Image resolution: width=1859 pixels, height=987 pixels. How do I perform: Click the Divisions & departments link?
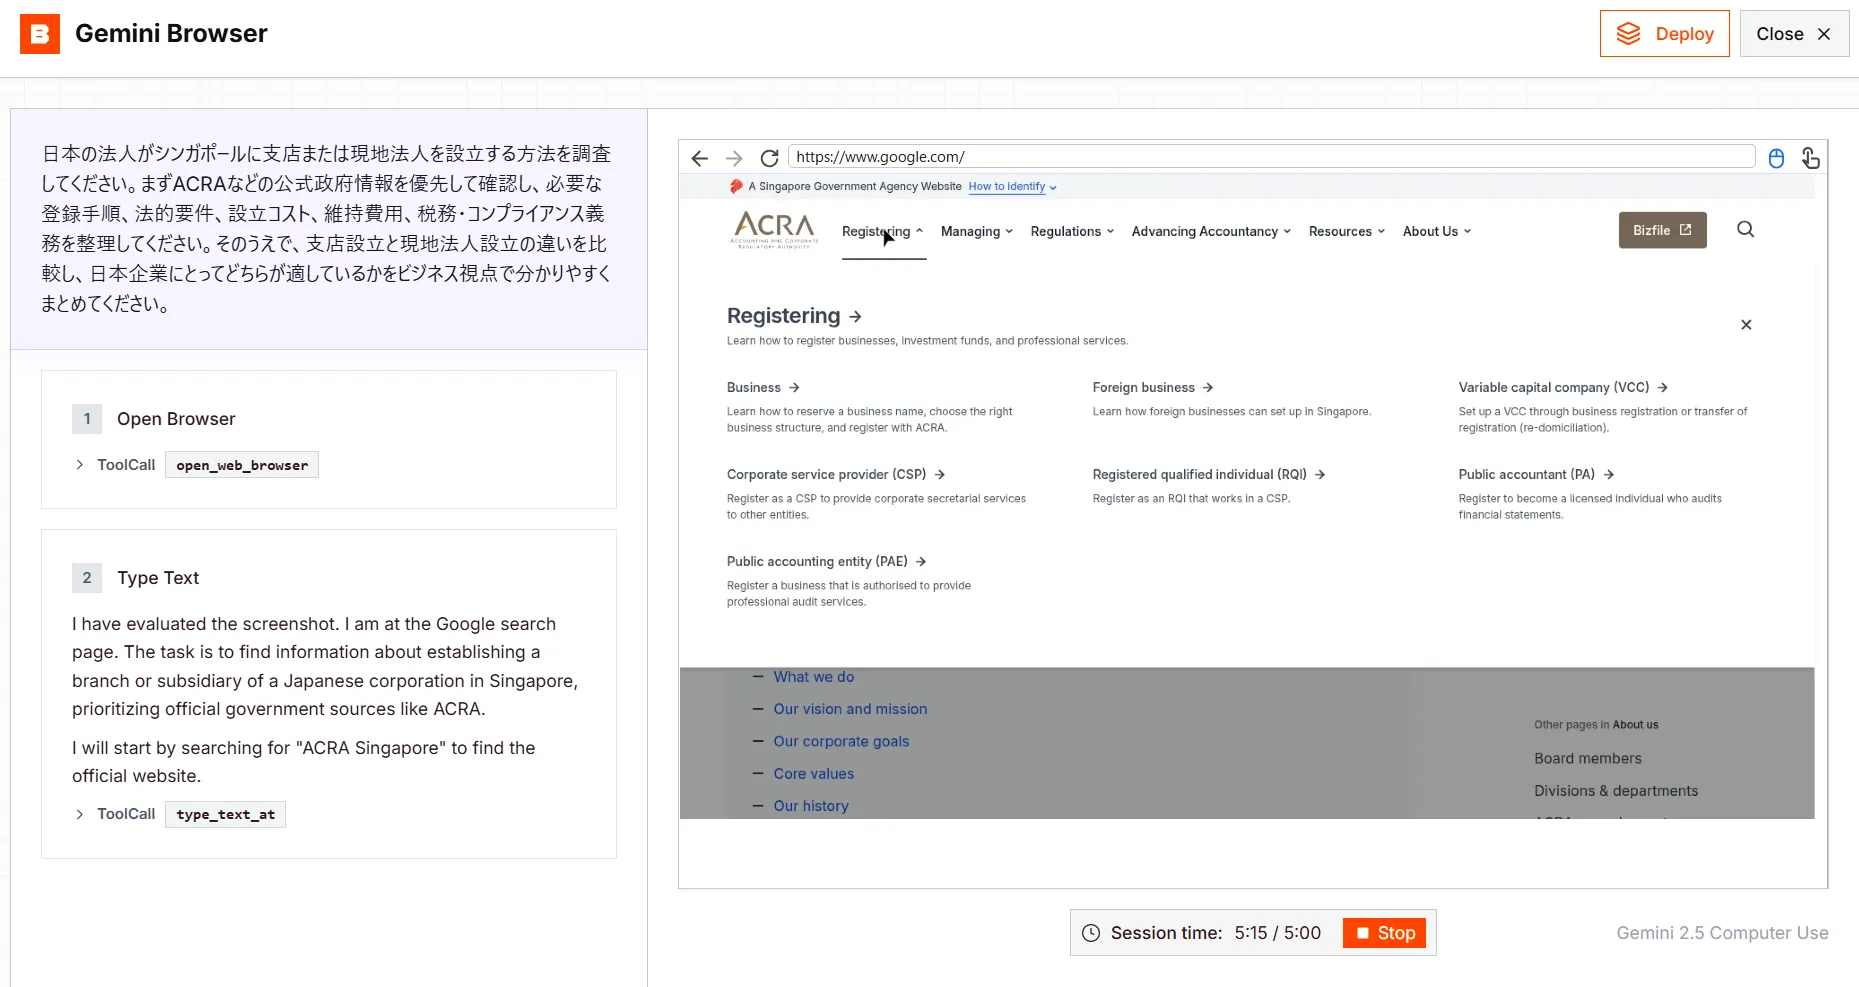pyautogui.click(x=1616, y=791)
